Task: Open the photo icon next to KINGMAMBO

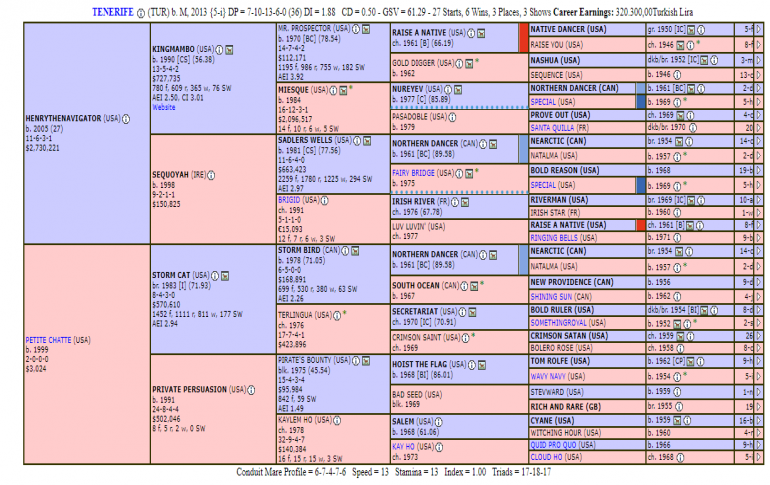Action: [227, 47]
